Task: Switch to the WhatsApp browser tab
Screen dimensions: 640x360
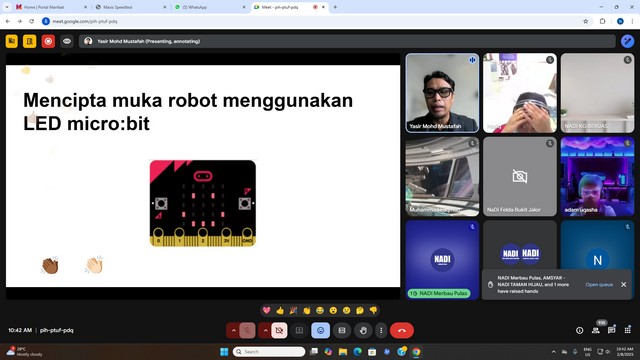Action: tap(208, 7)
